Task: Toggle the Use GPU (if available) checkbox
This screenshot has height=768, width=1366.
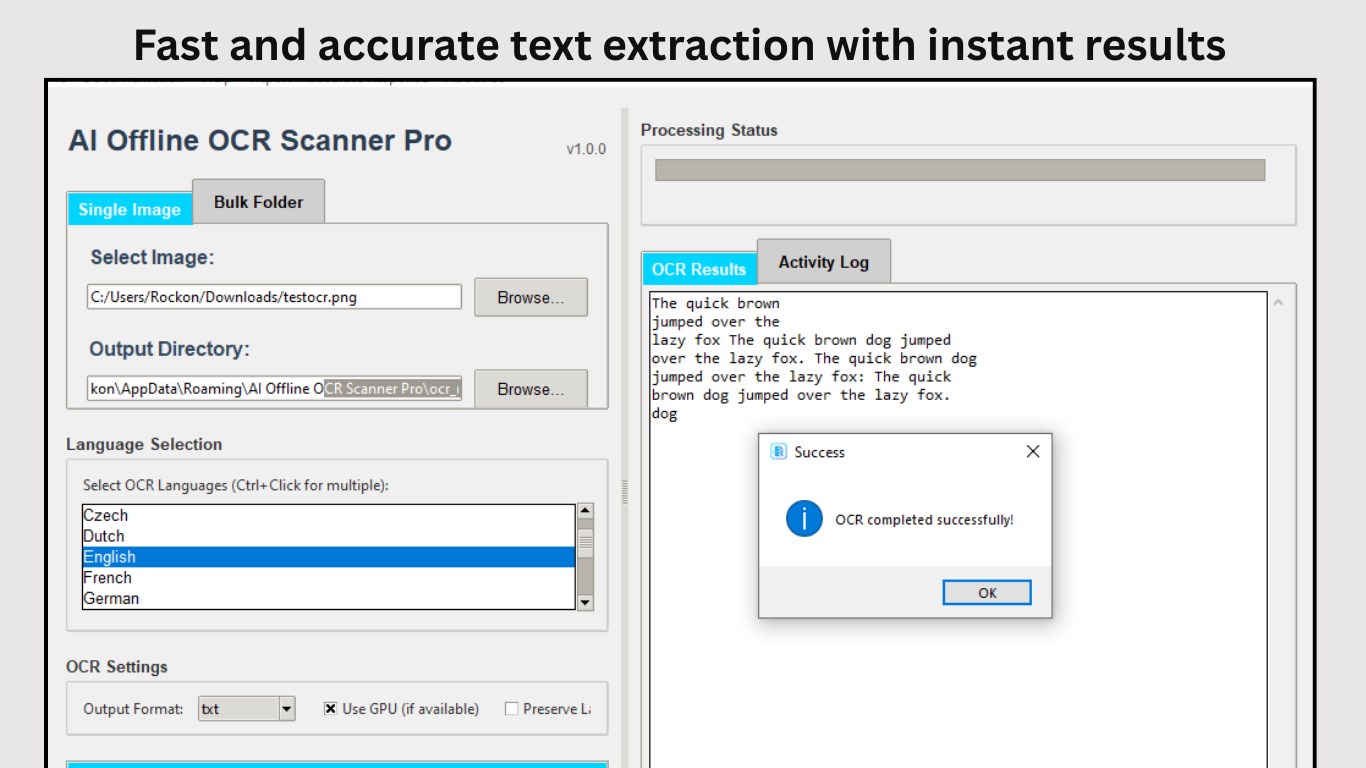Action: (330, 709)
